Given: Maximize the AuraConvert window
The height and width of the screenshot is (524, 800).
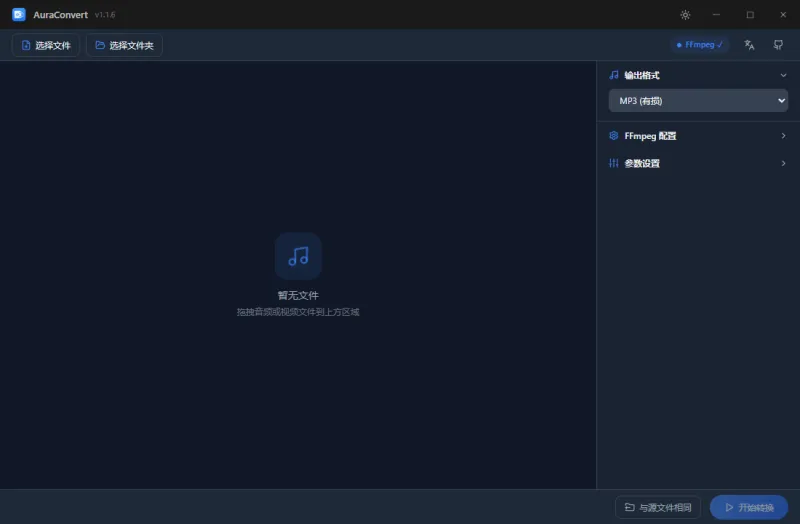Looking at the screenshot, I should (750, 15).
